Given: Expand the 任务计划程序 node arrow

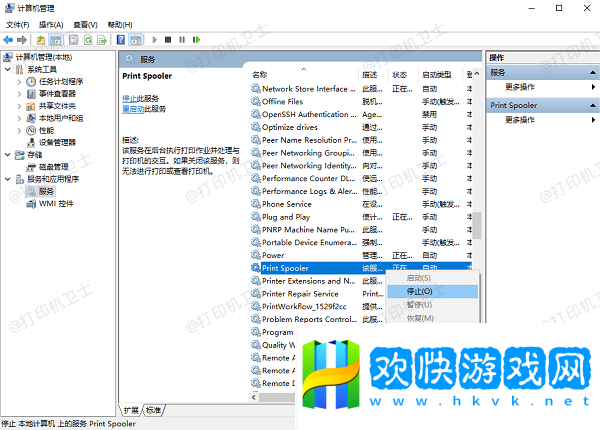Looking at the screenshot, I should click(x=19, y=81).
